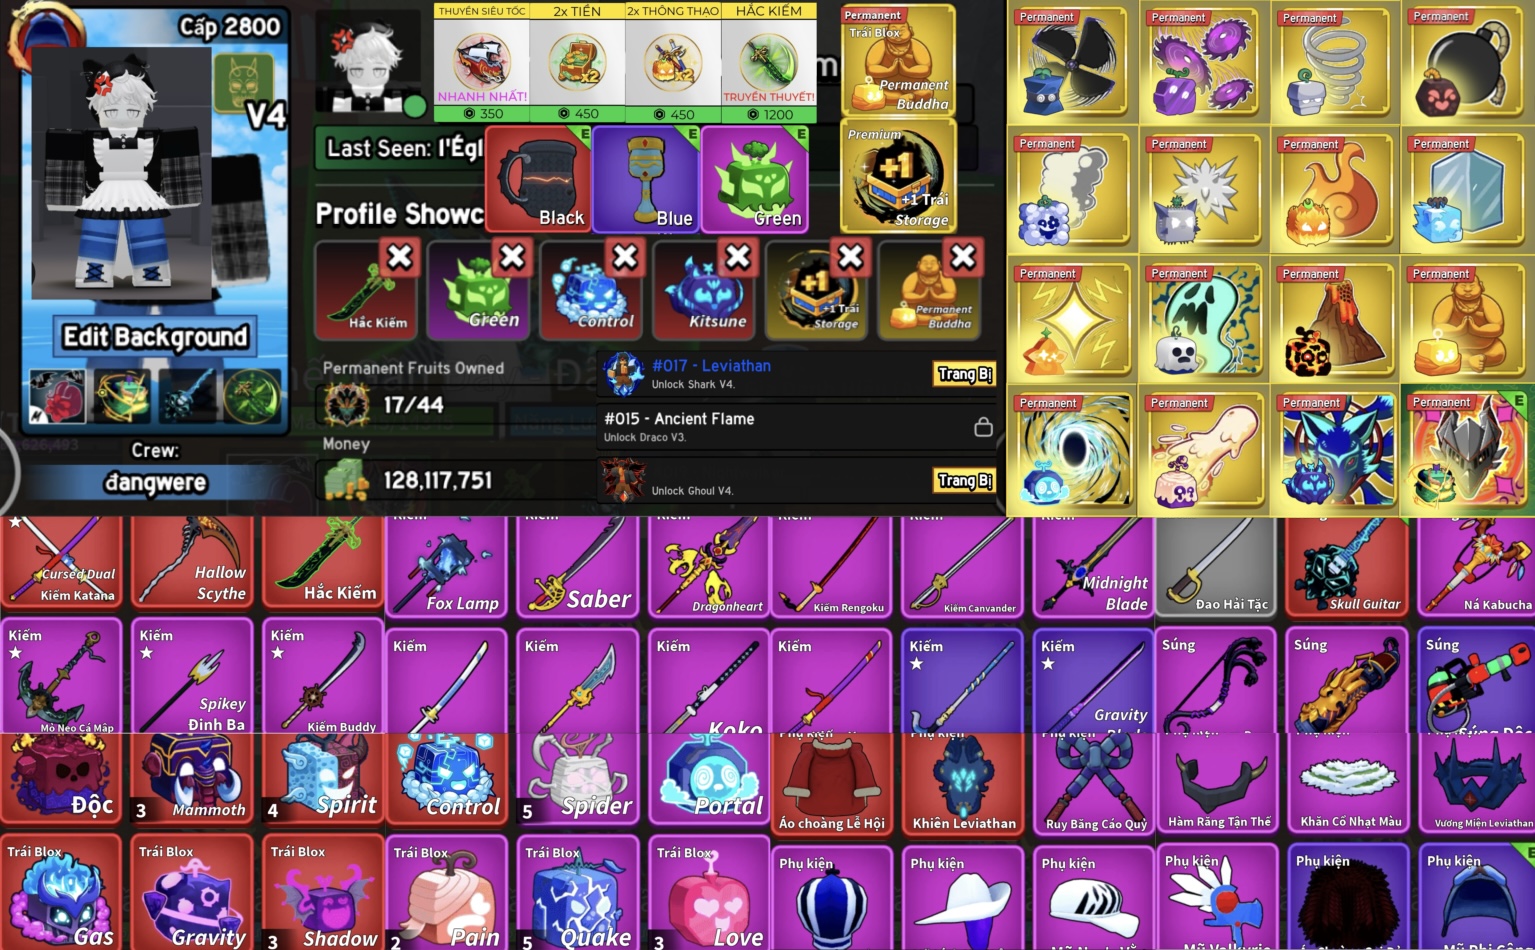Remove Control fruit from showcase
The image size is (1535, 950).
point(625,257)
